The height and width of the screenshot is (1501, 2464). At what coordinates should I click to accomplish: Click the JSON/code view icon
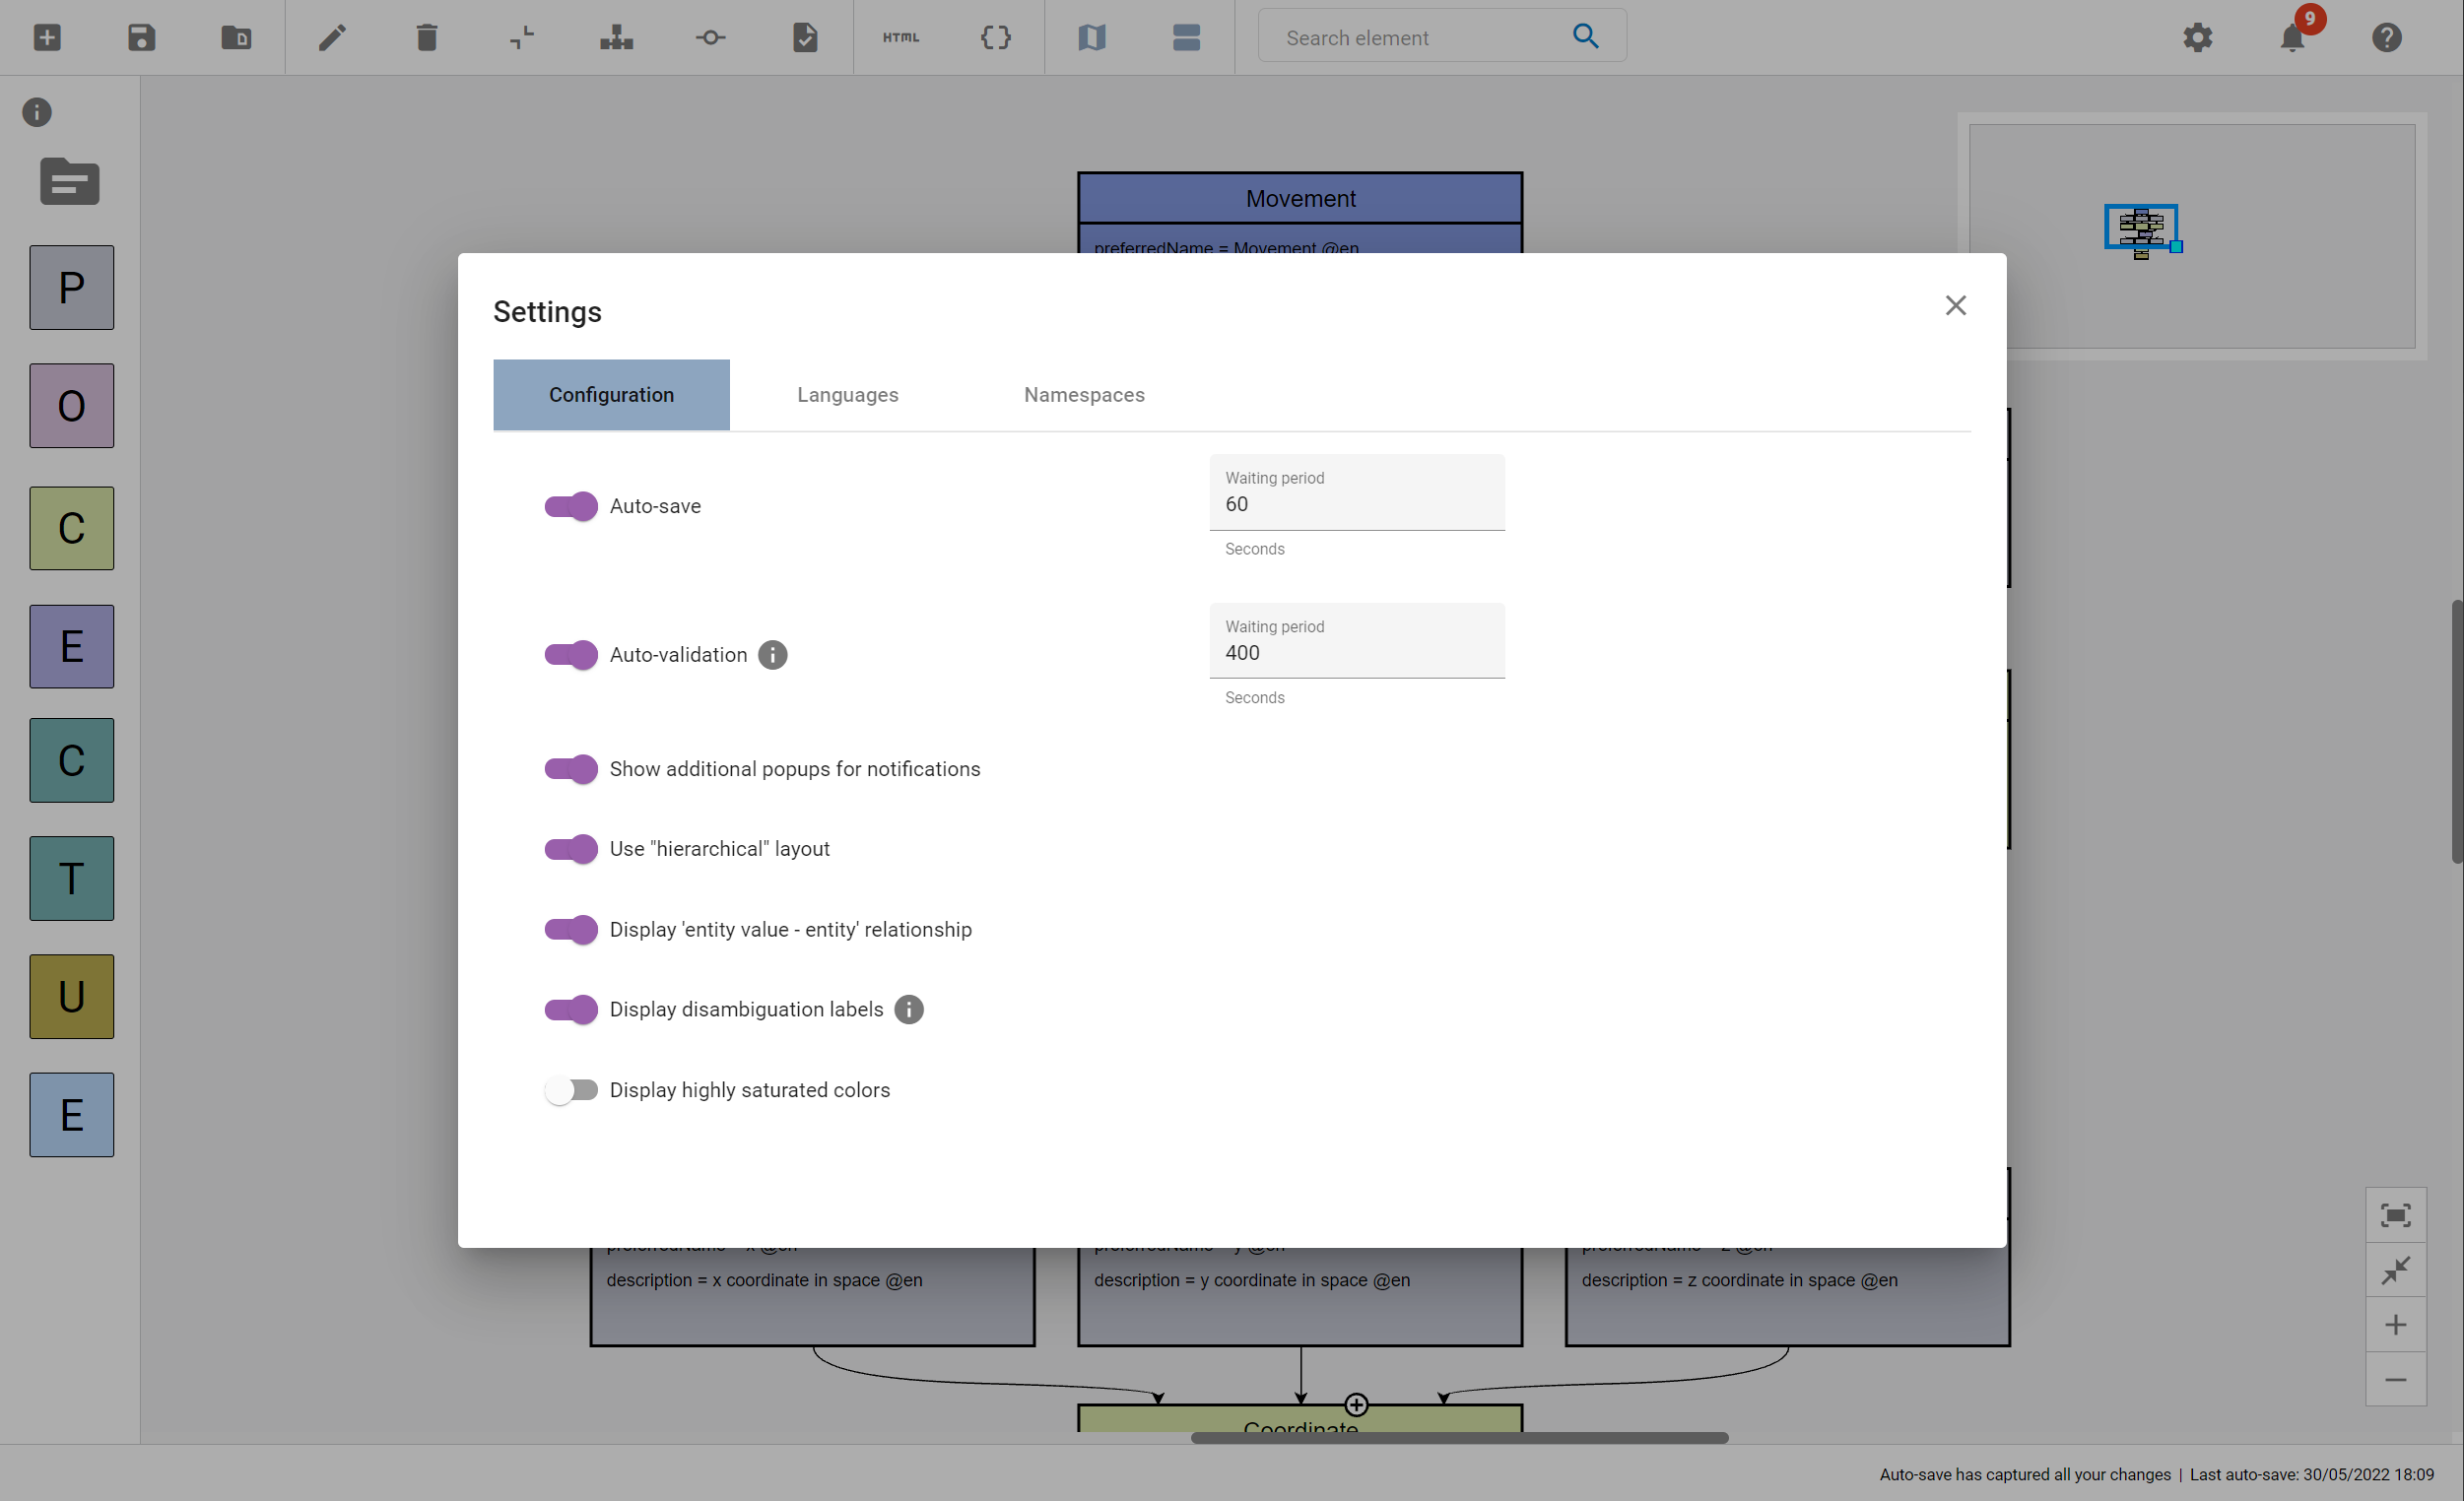[994, 35]
